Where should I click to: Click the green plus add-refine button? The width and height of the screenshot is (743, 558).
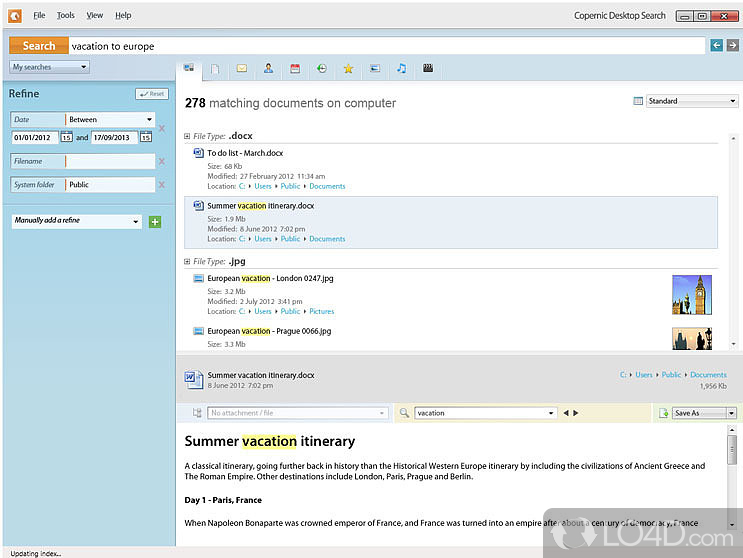[154, 221]
